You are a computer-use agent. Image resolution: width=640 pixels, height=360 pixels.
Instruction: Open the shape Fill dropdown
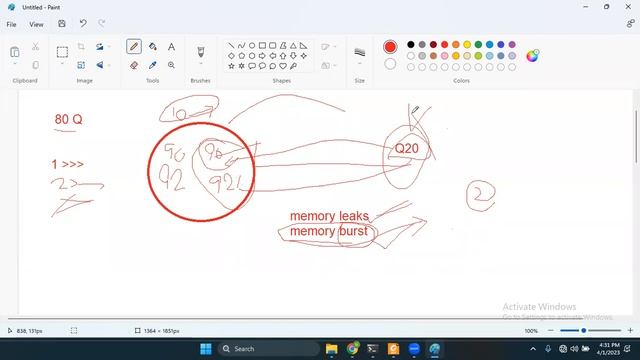329,65
